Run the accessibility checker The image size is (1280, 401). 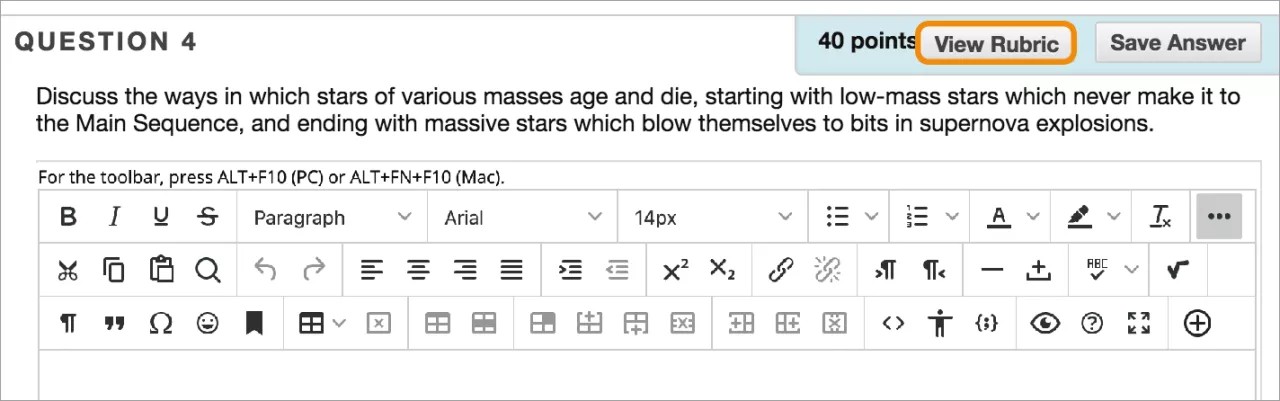[940, 323]
